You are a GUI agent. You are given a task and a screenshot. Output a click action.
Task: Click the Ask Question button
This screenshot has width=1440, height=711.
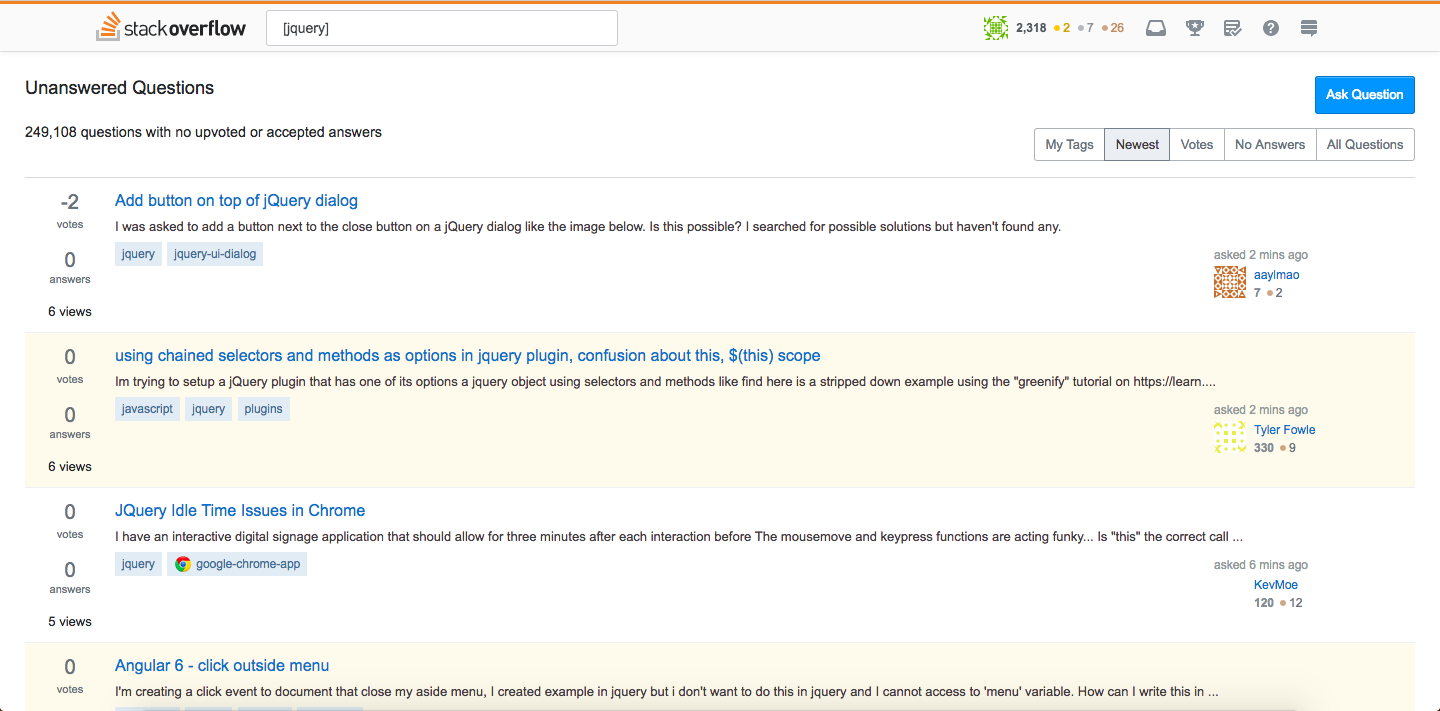(x=1364, y=94)
